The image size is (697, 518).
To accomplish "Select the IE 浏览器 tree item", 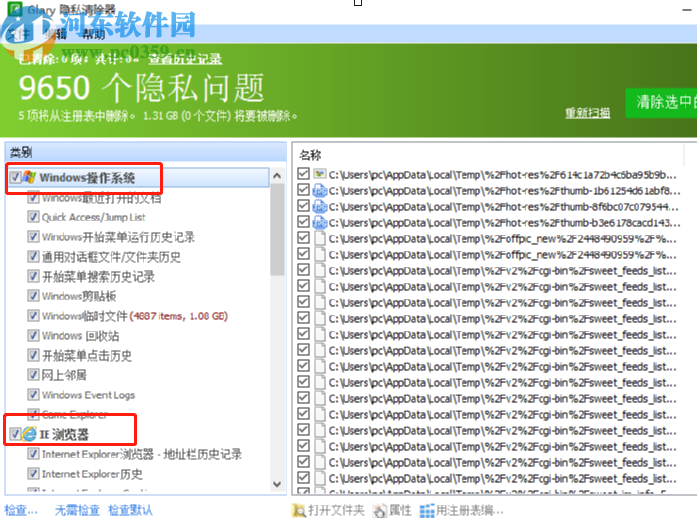I will pyautogui.click(x=64, y=434).
